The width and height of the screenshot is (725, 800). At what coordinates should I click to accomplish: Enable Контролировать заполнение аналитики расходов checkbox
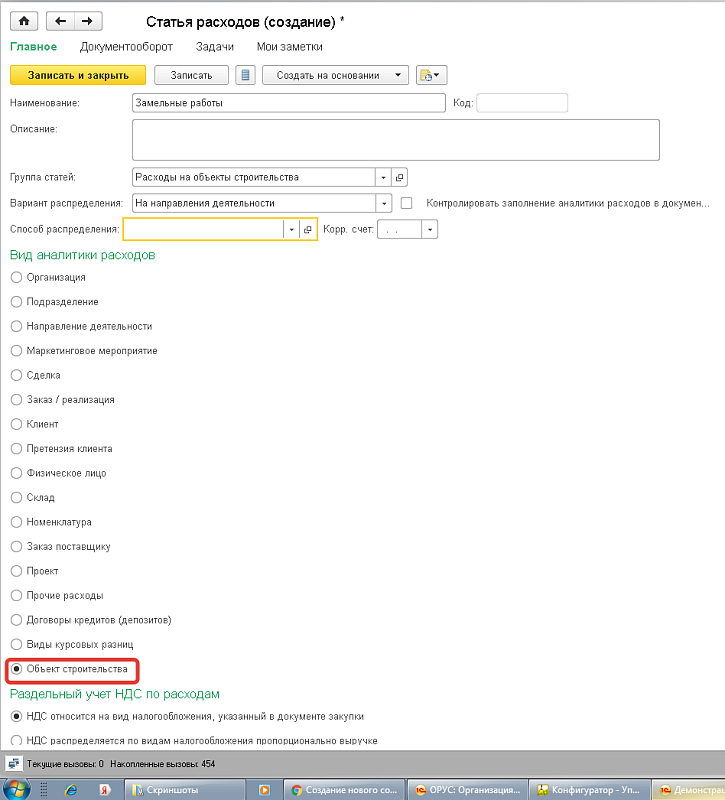pyautogui.click(x=407, y=203)
